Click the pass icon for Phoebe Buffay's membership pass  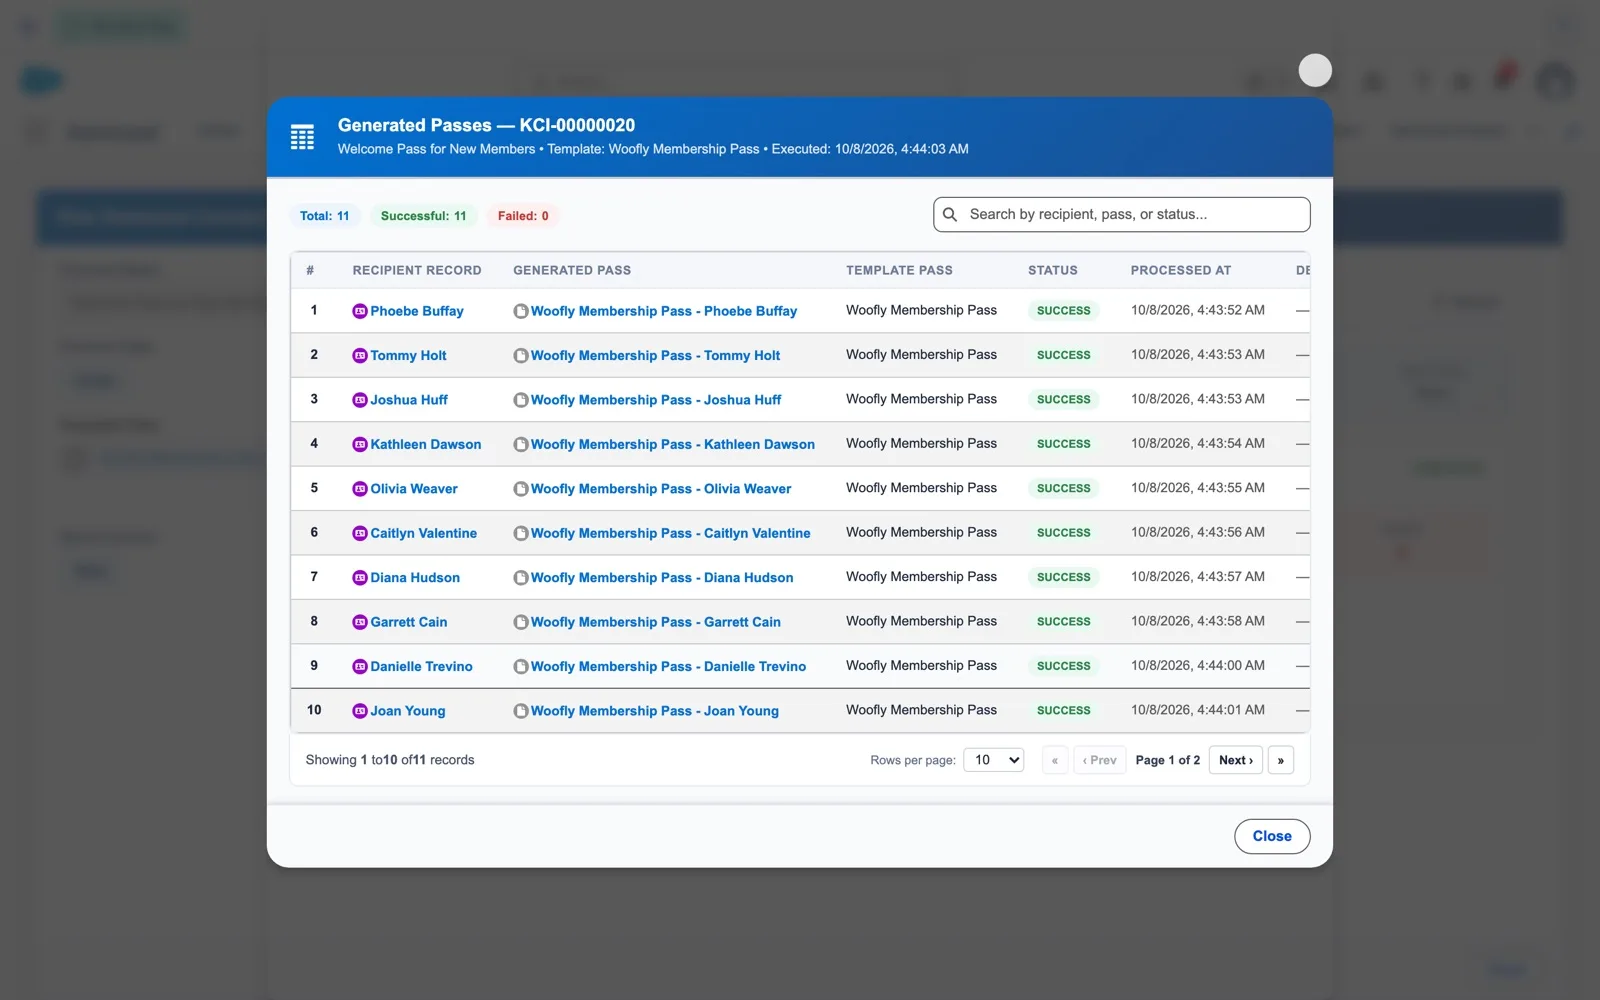pos(521,311)
